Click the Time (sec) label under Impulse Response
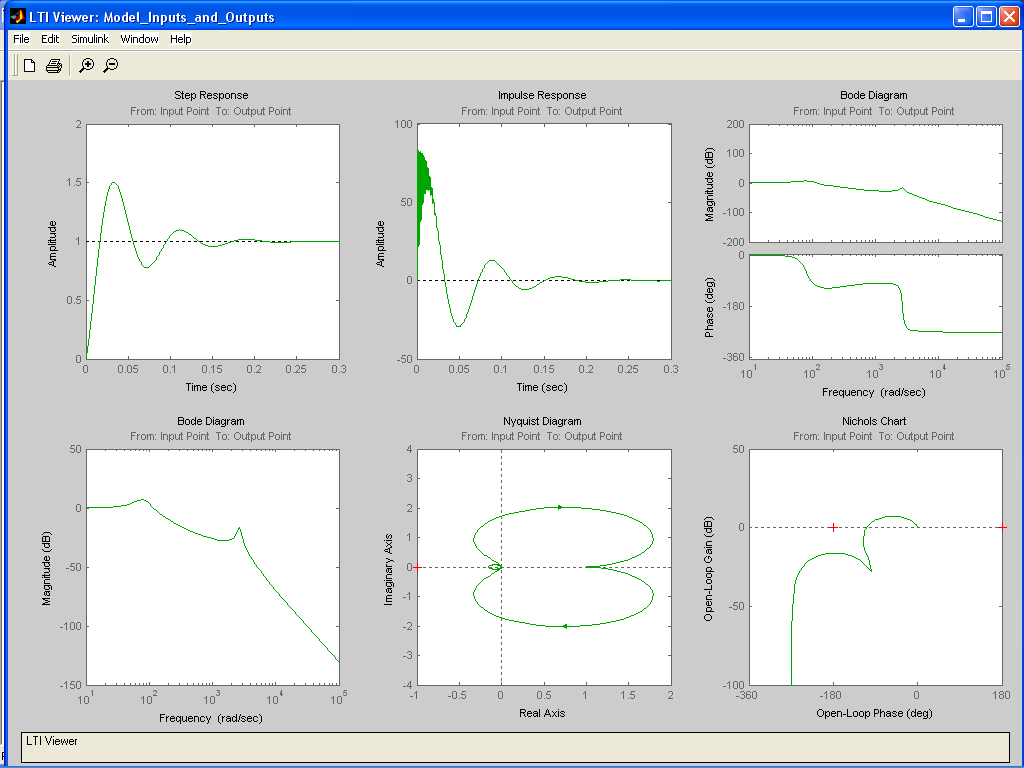This screenshot has height=768, width=1024. [x=542, y=387]
